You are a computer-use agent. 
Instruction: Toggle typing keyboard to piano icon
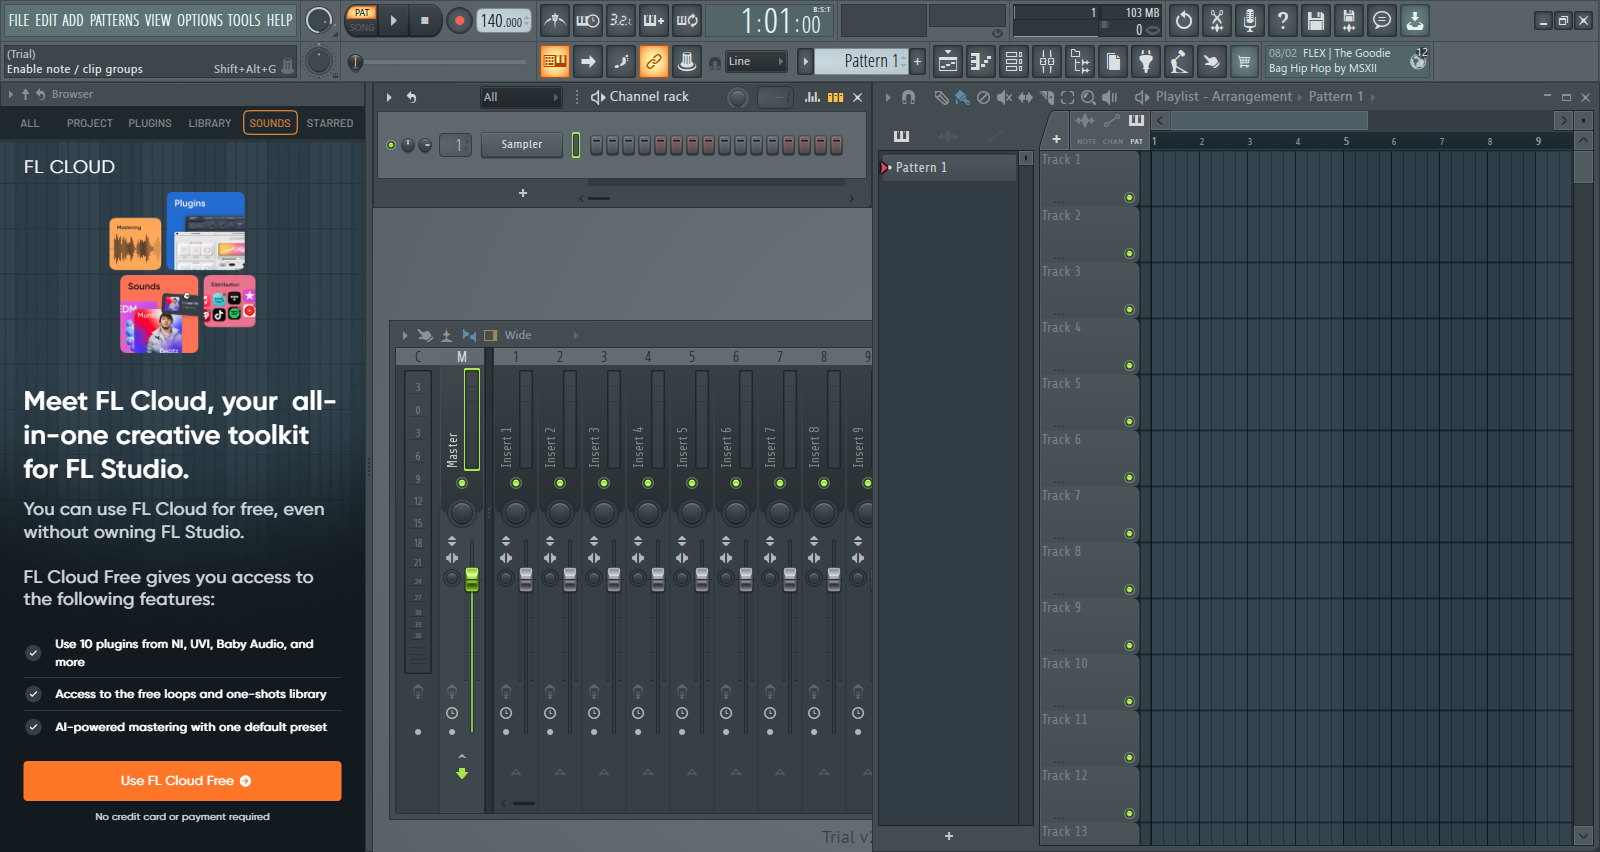(555, 61)
